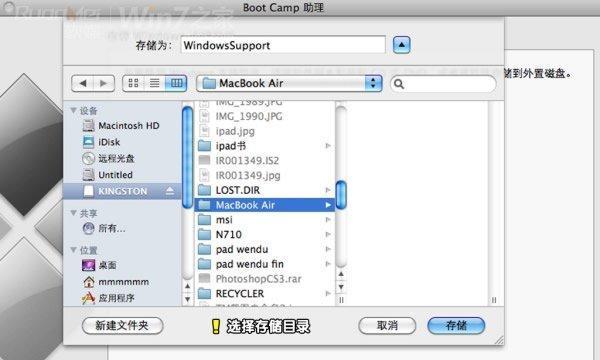This screenshot has height=360, width=600.
Task: Select the IR001349.jpg file
Action: [264, 176]
